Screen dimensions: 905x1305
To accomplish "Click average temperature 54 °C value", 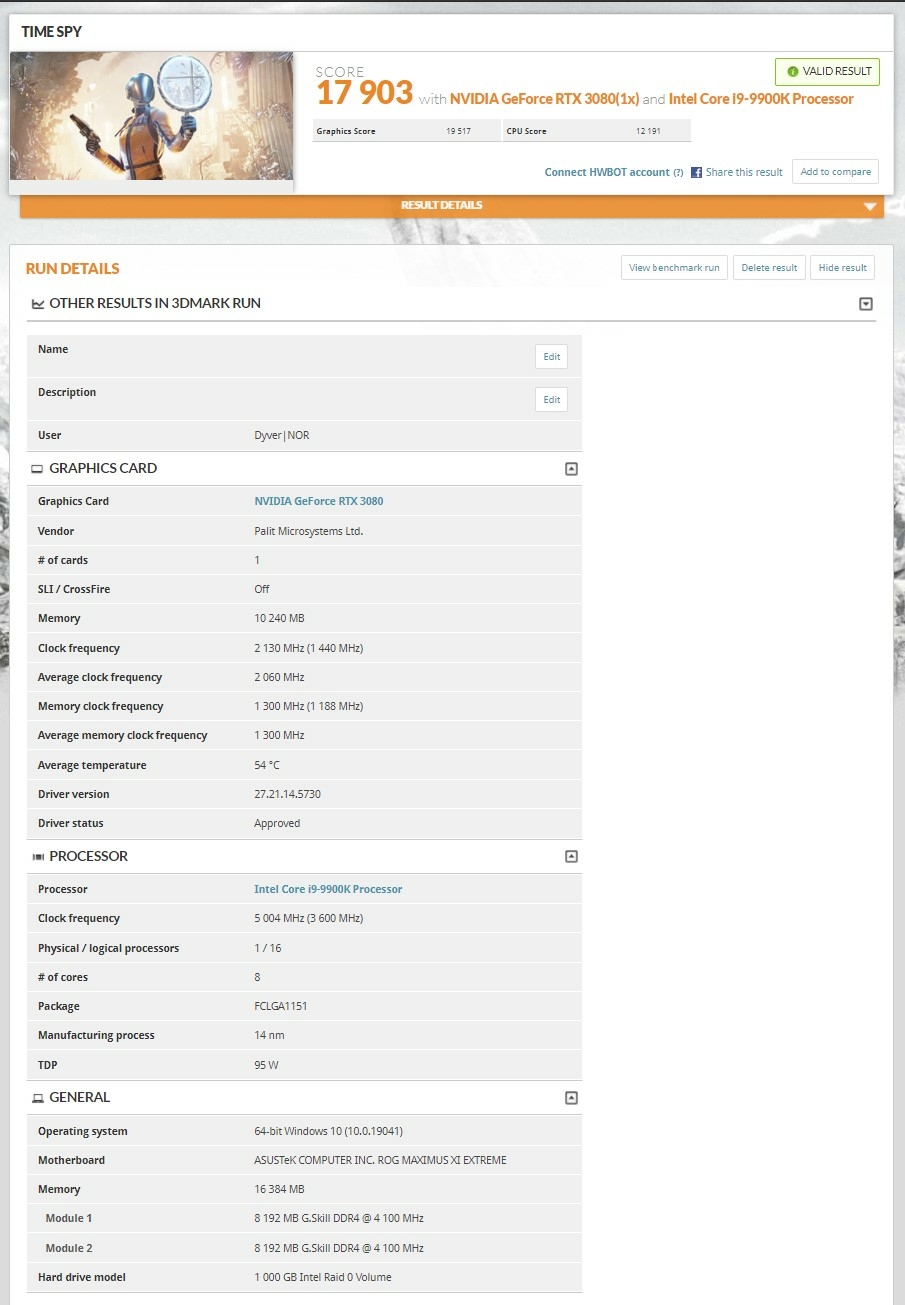I will click(267, 766).
